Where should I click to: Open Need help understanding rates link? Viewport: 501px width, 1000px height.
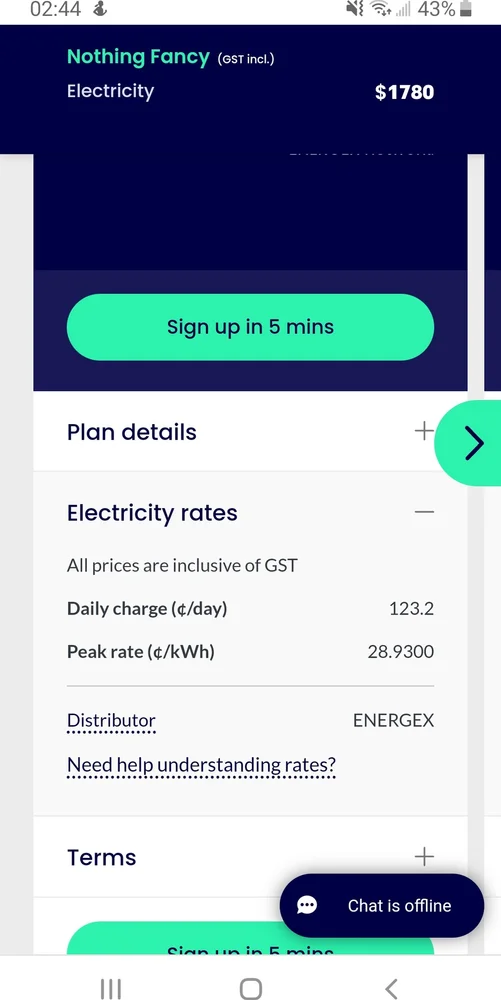[x=201, y=764]
